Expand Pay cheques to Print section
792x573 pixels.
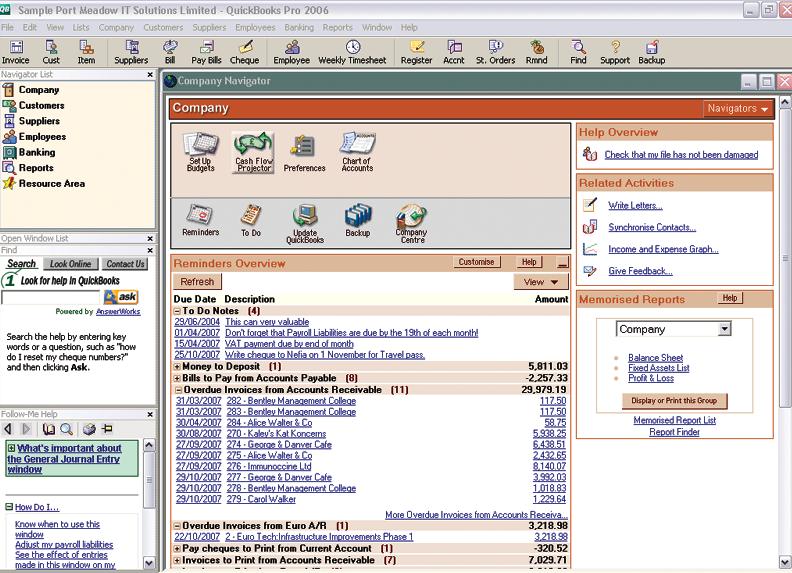[x=177, y=548]
